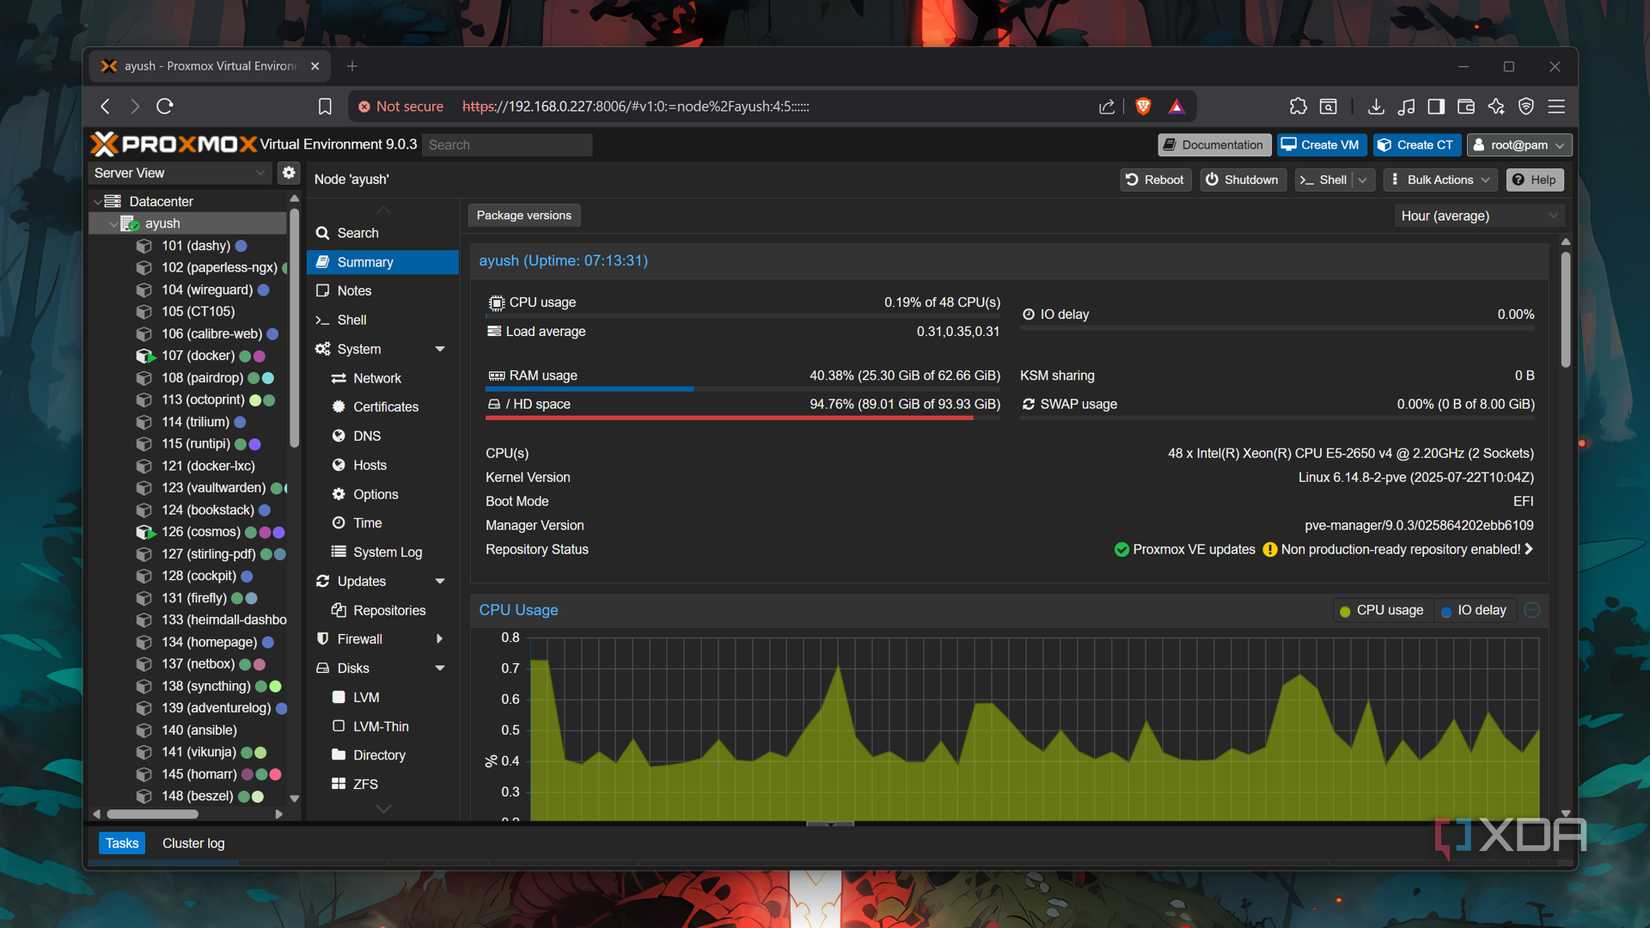Open the Summary menu item

383,262
